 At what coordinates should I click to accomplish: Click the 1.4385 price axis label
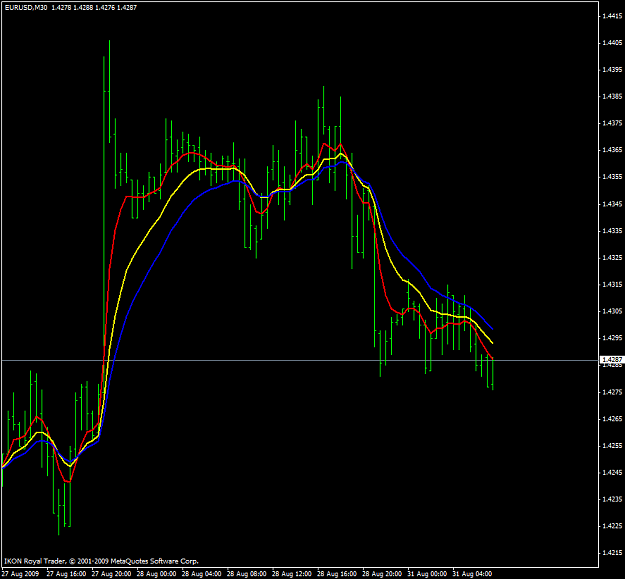pyautogui.click(x=612, y=96)
